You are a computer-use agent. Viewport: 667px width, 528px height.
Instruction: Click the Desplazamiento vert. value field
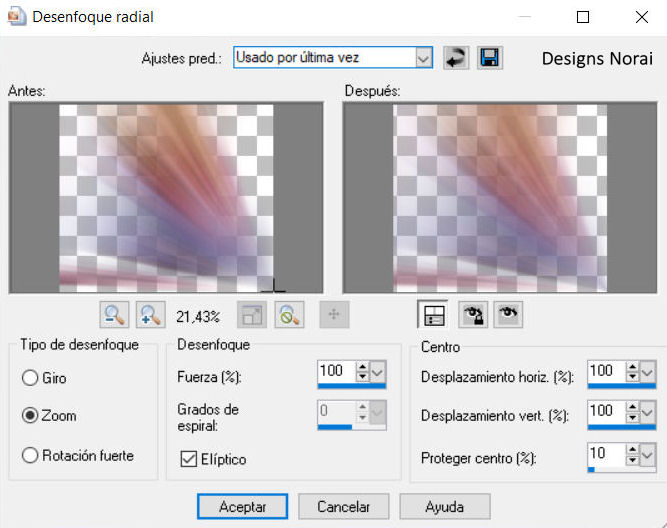(x=607, y=412)
